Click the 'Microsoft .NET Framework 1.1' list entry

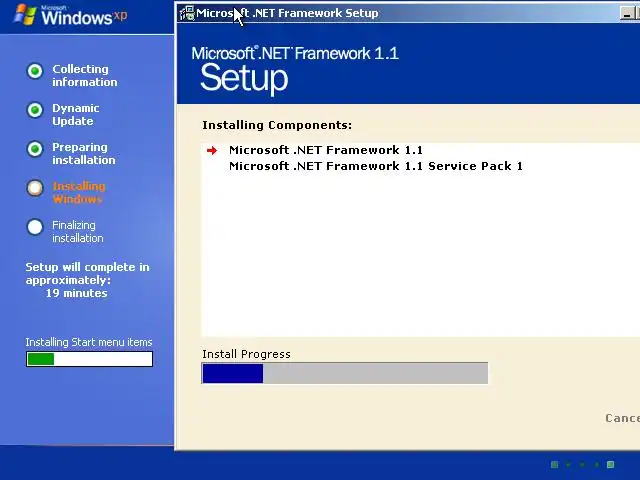point(326,150)
